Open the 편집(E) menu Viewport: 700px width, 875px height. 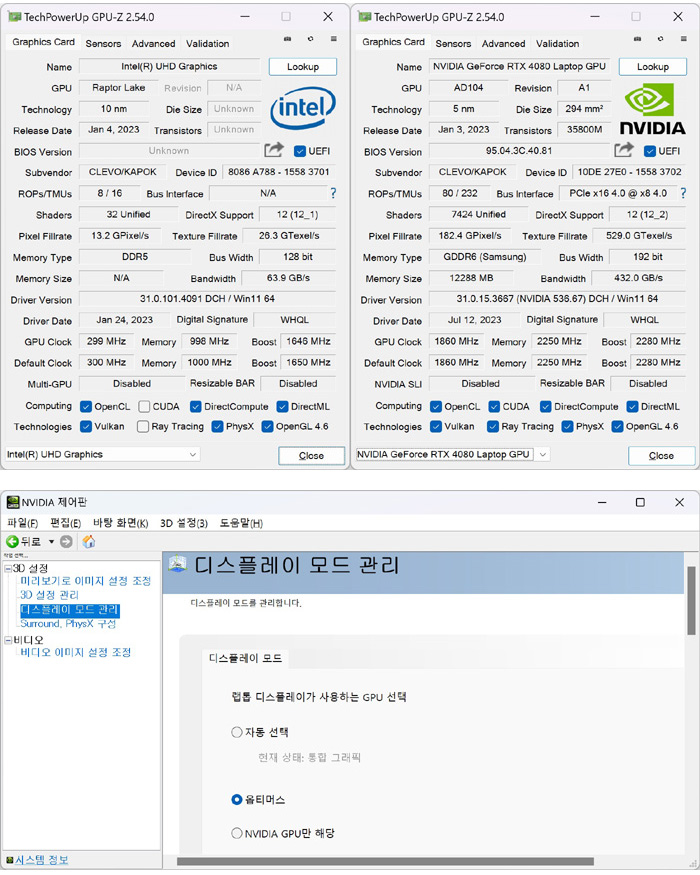(65, 523)
